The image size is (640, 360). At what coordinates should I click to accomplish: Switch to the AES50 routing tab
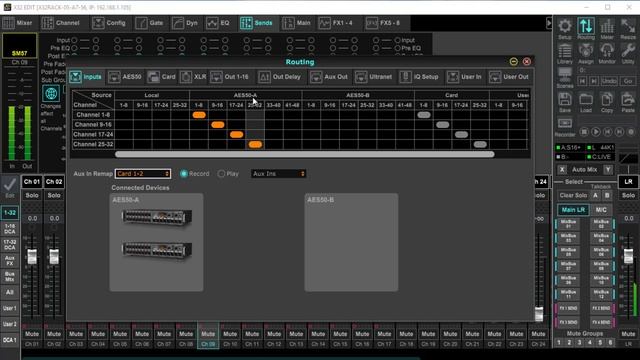(124, 77)
